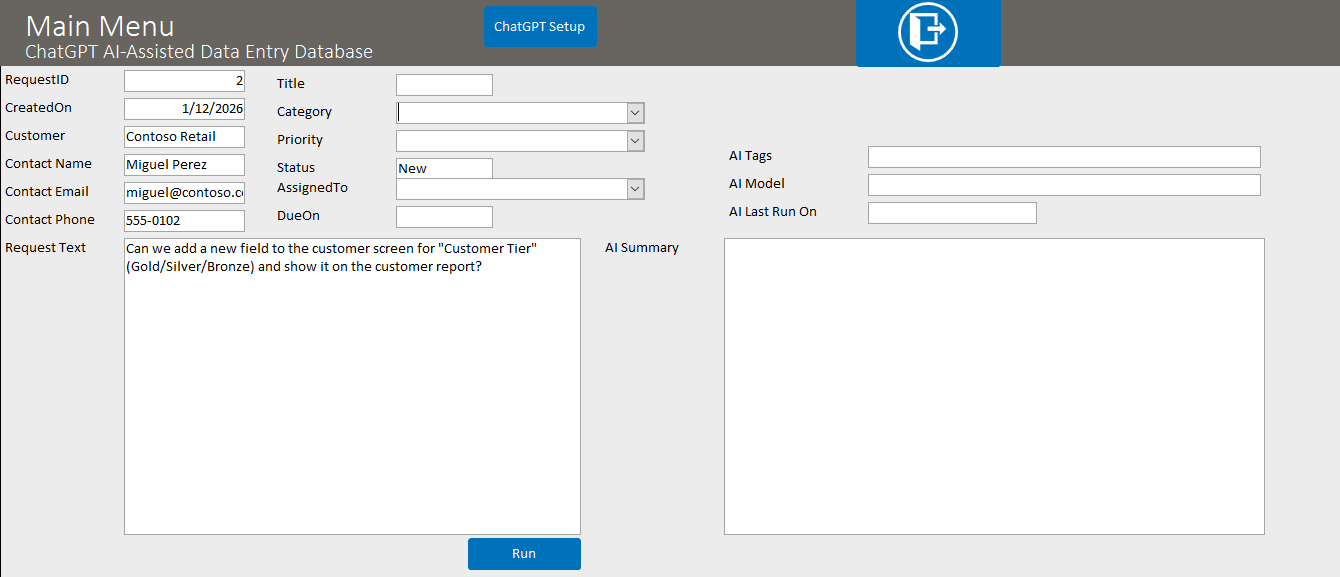Click into the Title text field
The width and height of the screenshot is (1340, 577).
pos(444,85)
